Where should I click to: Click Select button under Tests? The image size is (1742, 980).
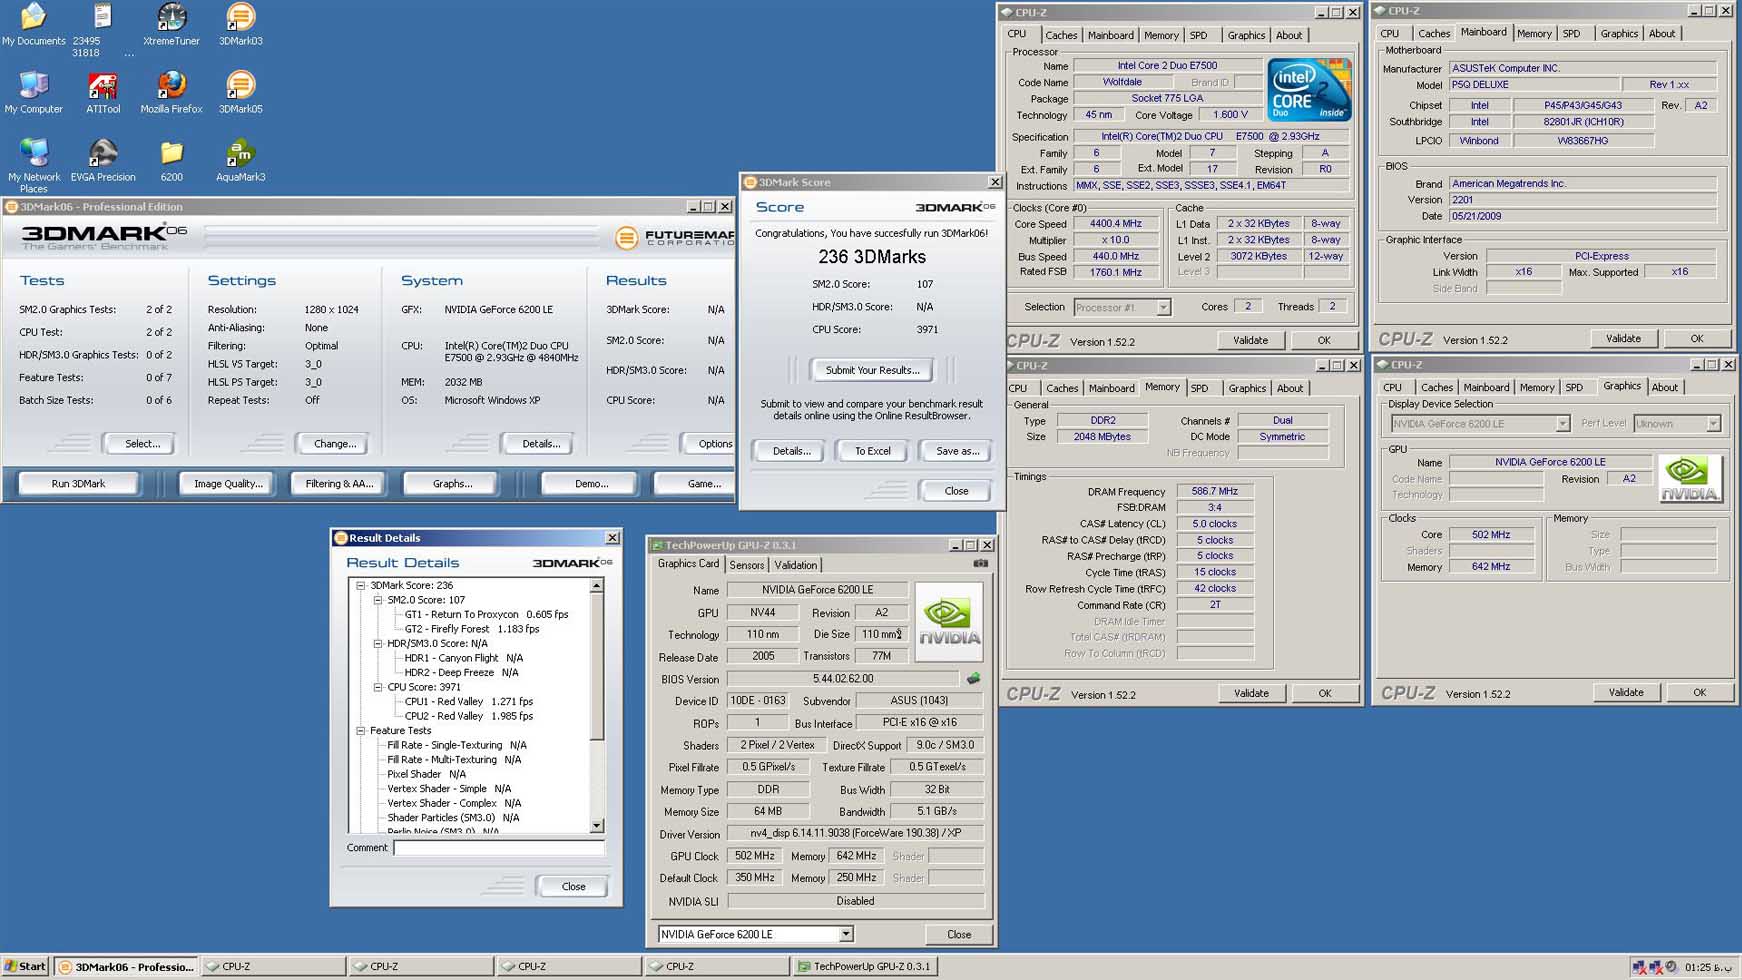142,443
